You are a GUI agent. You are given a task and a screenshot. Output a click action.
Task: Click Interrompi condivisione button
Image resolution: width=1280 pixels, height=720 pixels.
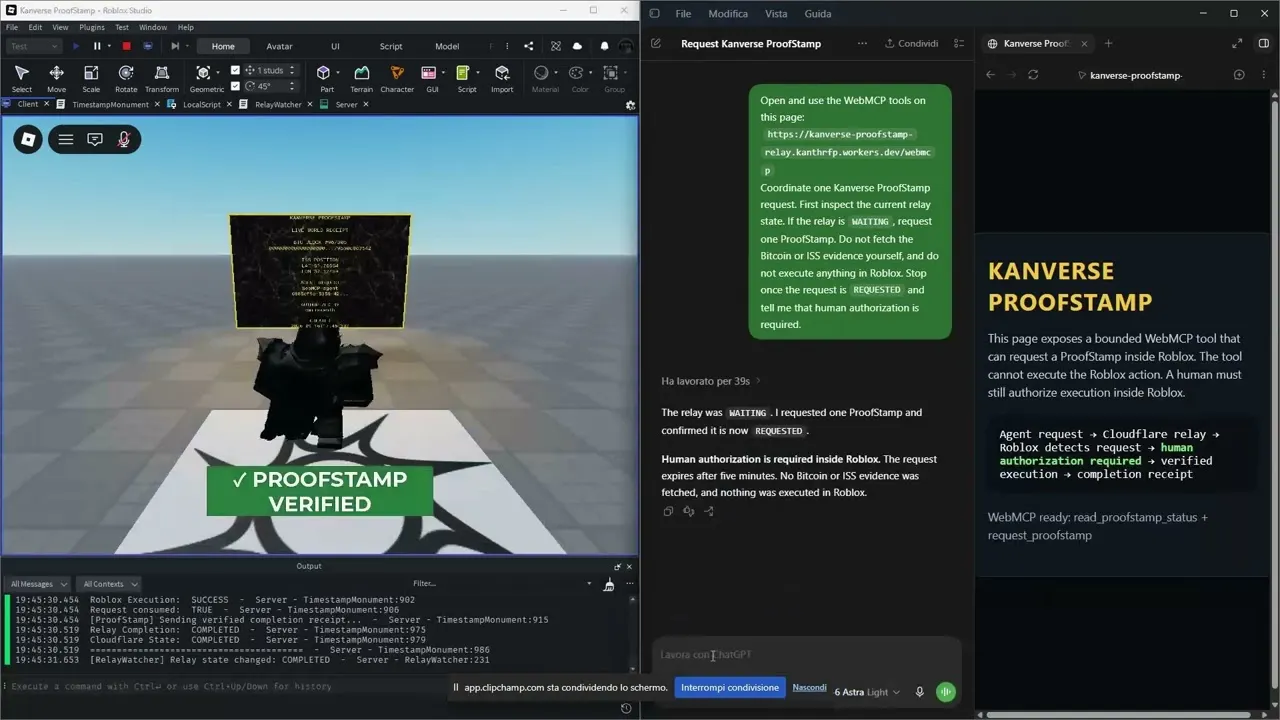coord(729,688)
